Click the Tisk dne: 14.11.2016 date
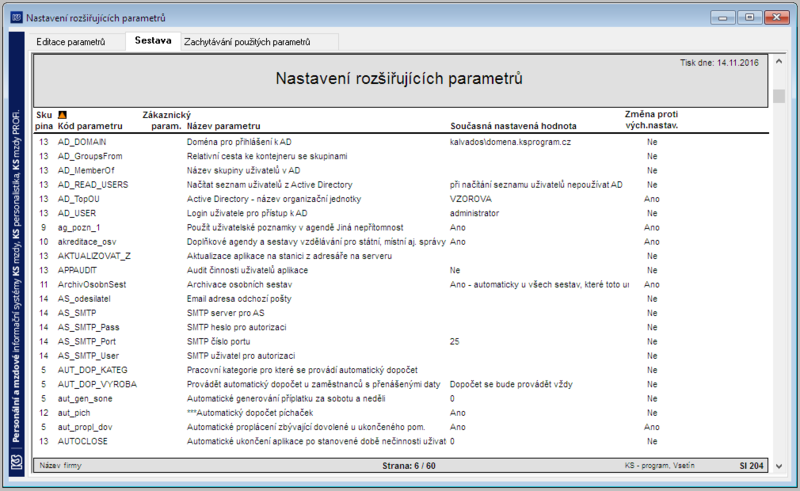 (x=719, y=63)
